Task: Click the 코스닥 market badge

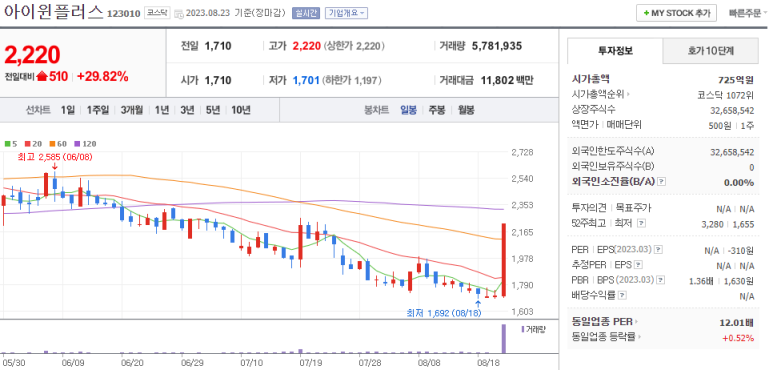Action: (x=157, y=13)
